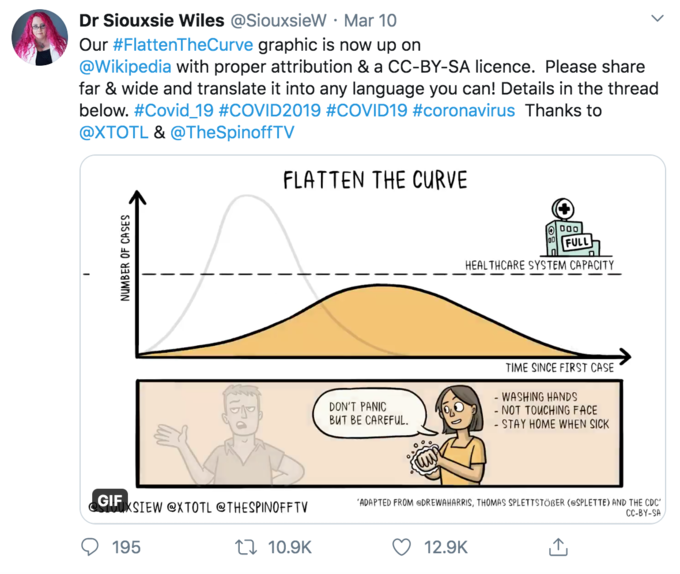Click the retweet arrows icon
Image resolution: width=680 pixels, height=574 pixels.
[245, 547]
